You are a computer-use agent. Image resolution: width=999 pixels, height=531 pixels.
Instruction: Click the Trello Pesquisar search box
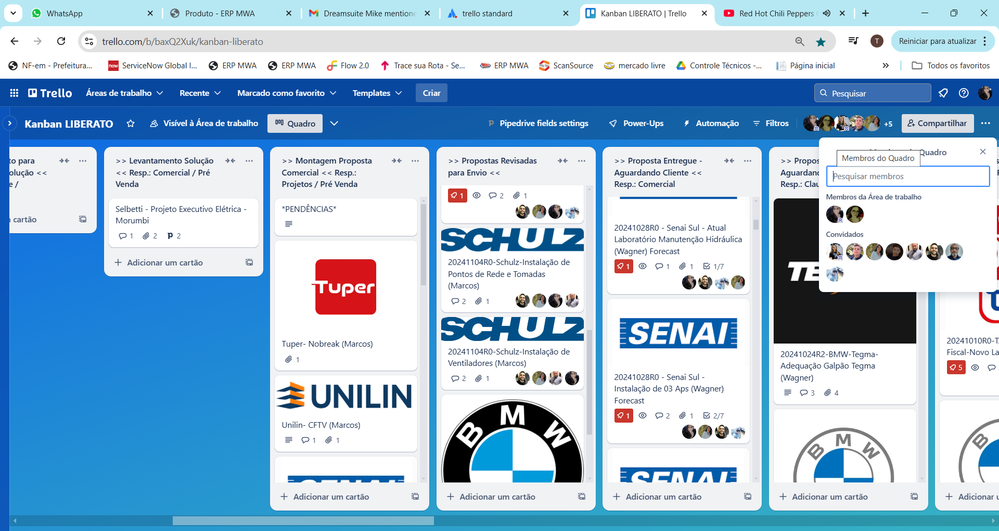872,93
